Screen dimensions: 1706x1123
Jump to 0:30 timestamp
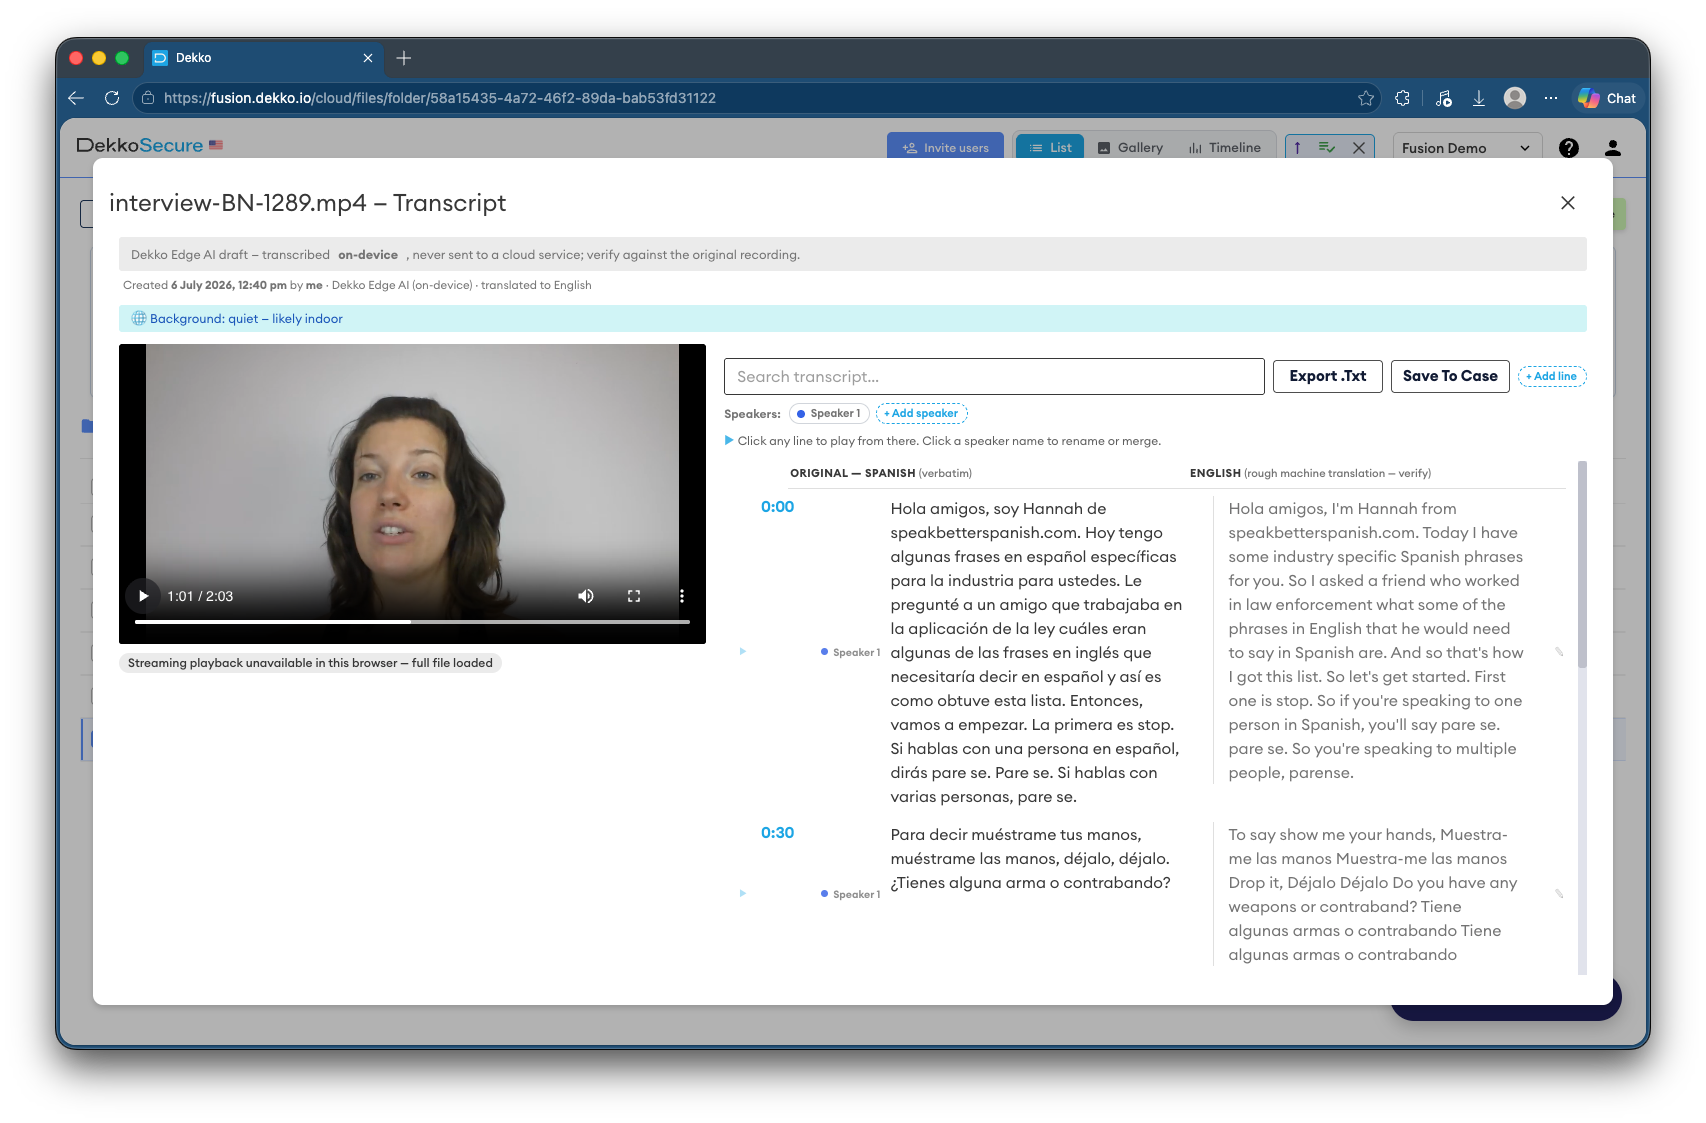click(777, 833)
